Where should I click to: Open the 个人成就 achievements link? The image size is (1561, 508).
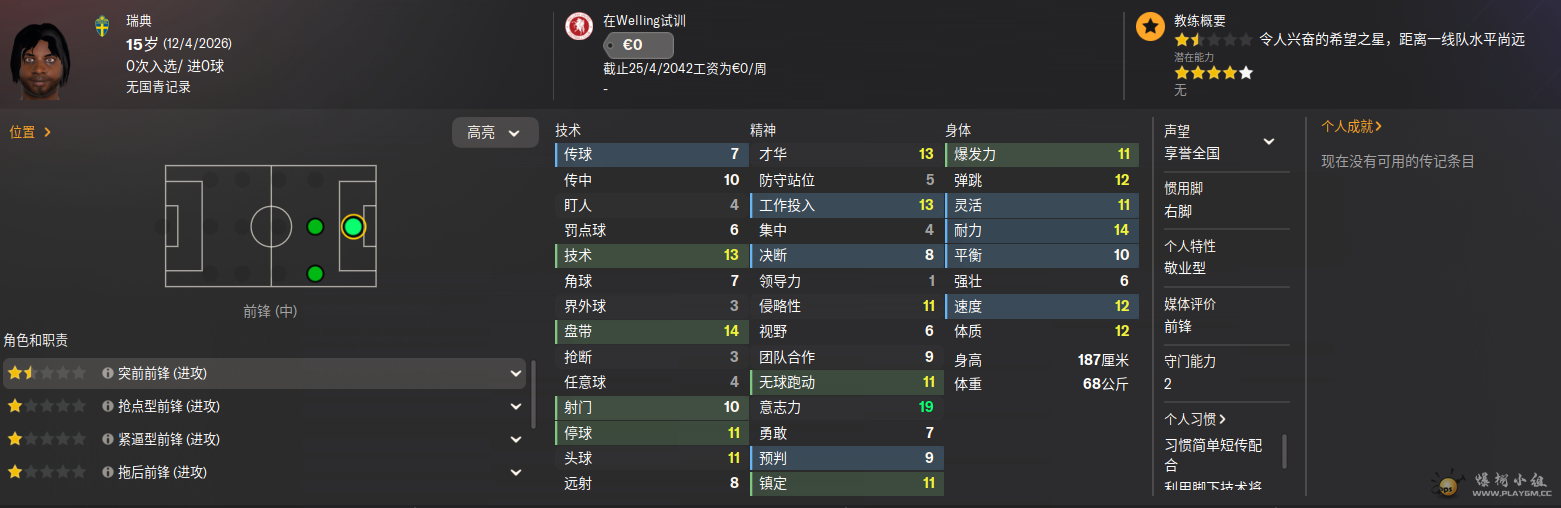pos(1351,127)
